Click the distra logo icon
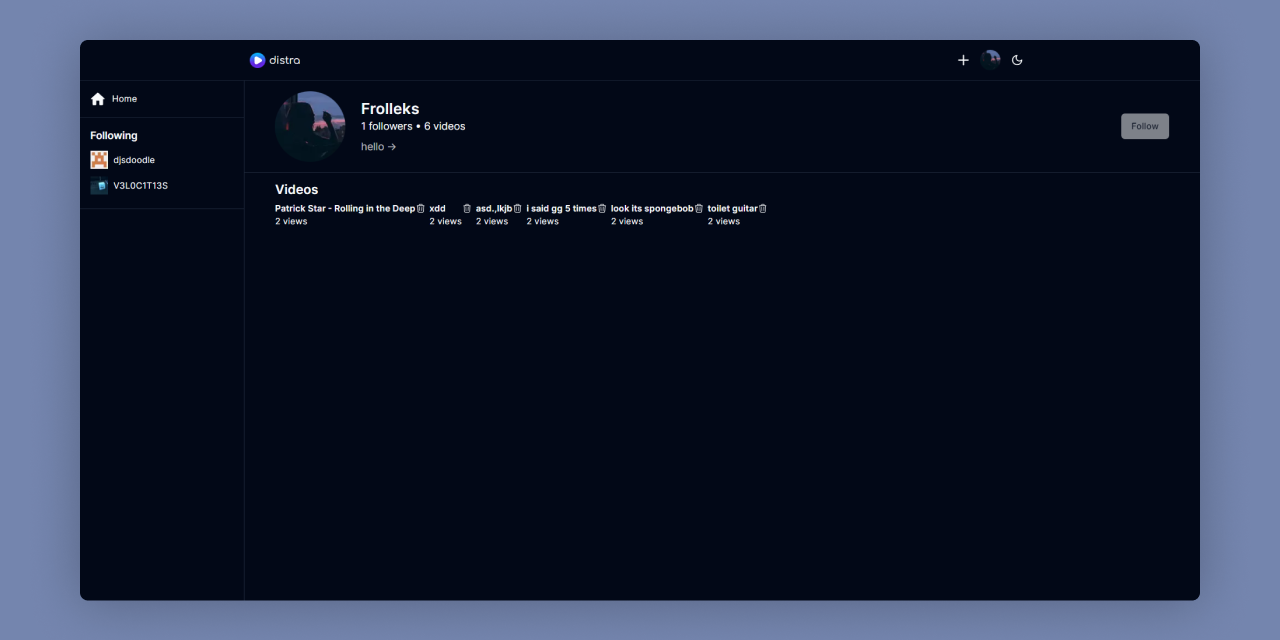The width and height of the screenshot is (1280, 640). (x=257, y=60)
